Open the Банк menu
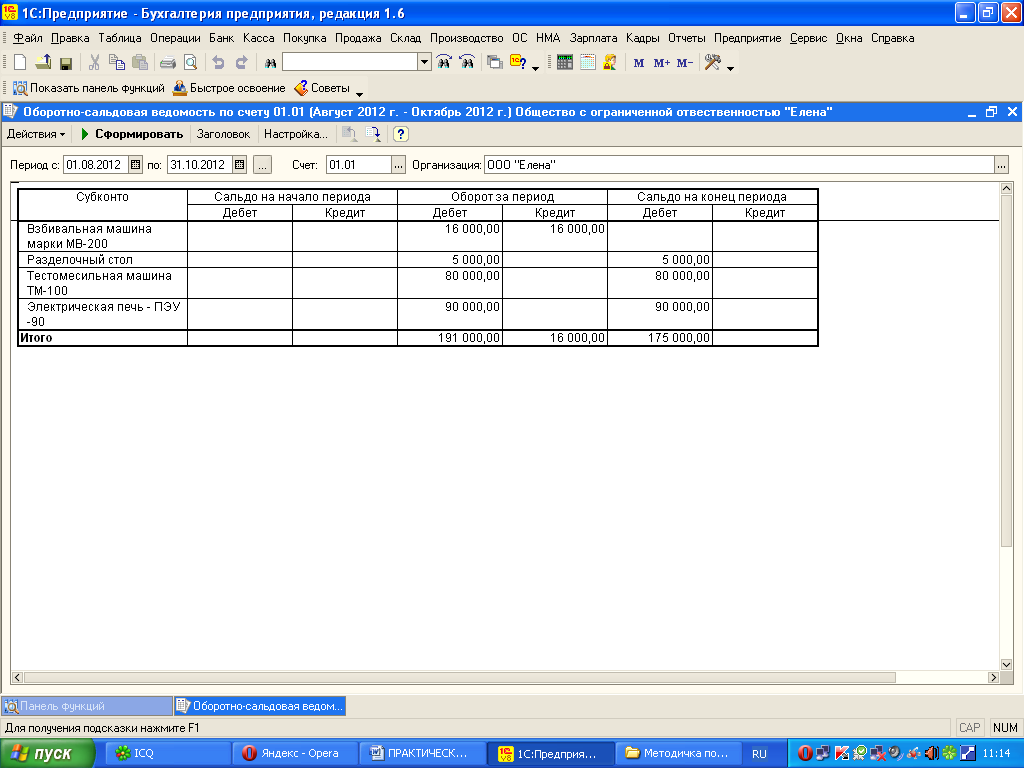The image size is (1024, 768). click(221, 38)
